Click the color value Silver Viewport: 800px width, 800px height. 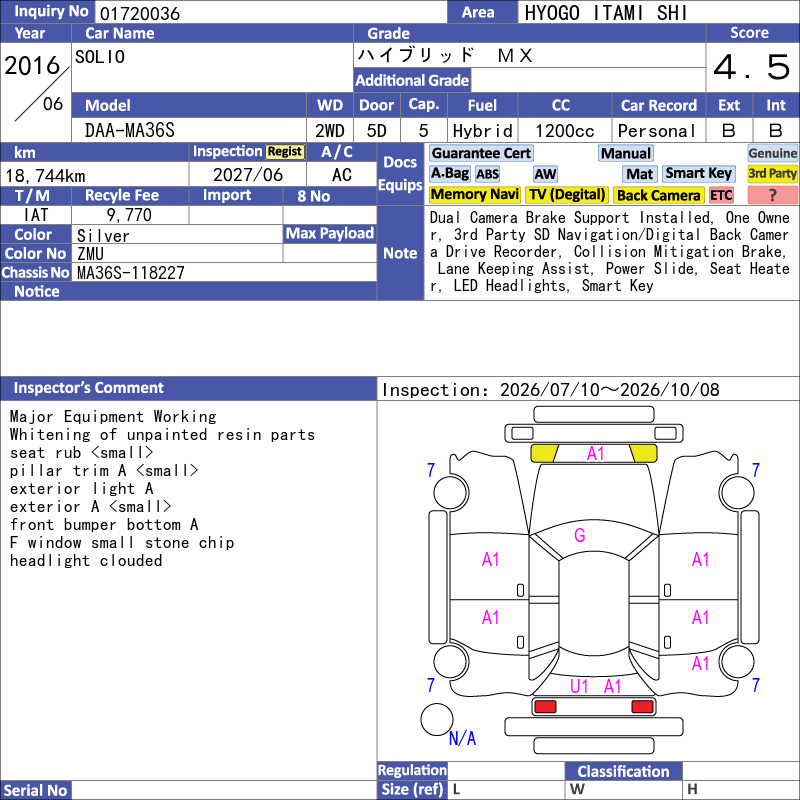coord(103,235)
